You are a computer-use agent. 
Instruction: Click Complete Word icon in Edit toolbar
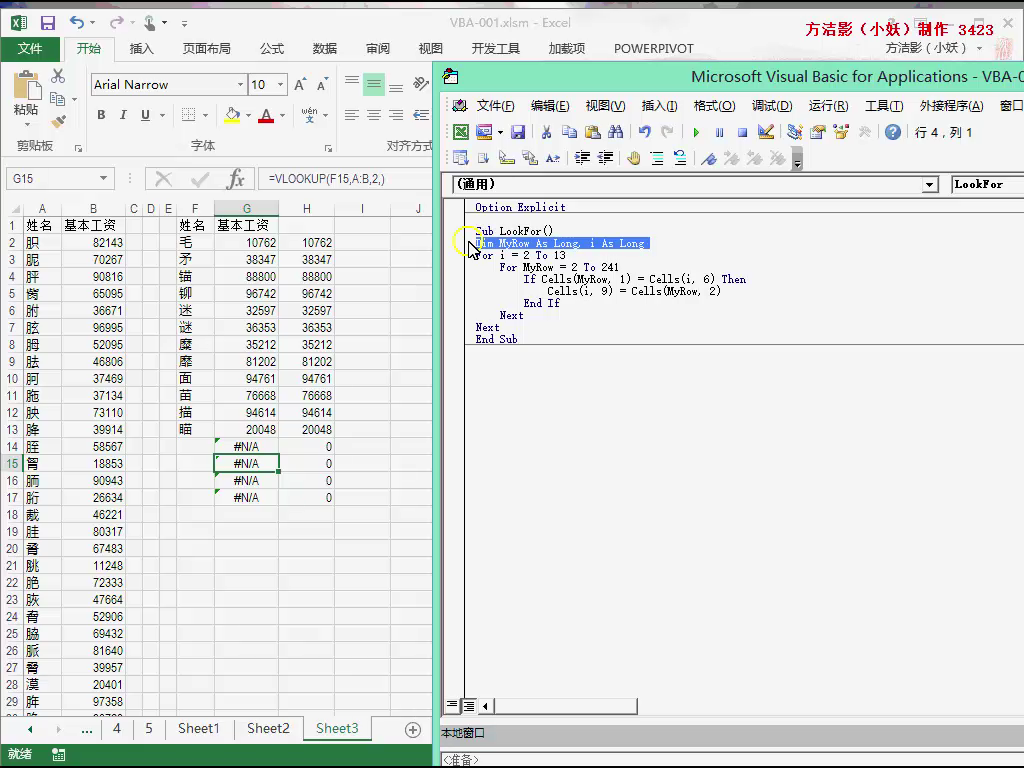coord(552,157)
